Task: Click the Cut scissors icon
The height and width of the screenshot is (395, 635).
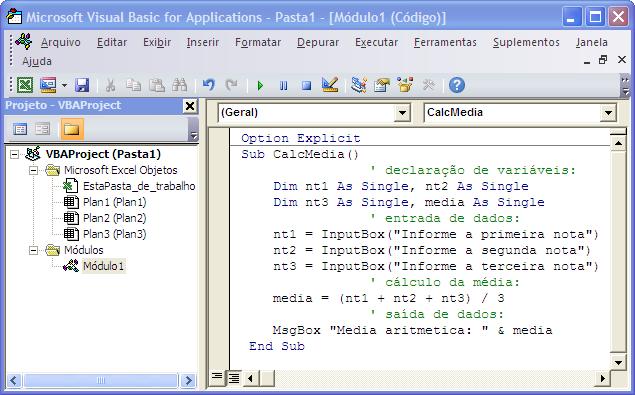Action: tap(110, 85)
